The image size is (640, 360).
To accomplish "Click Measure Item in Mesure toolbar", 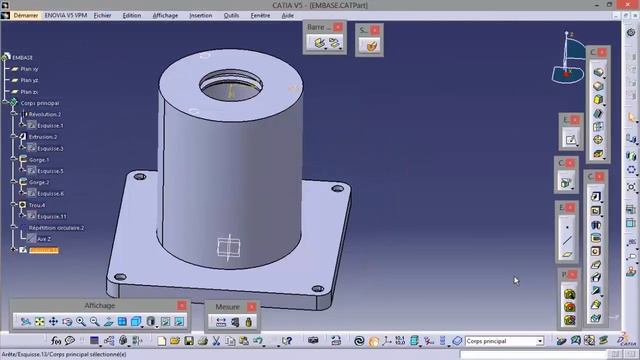I will point(235,322).
